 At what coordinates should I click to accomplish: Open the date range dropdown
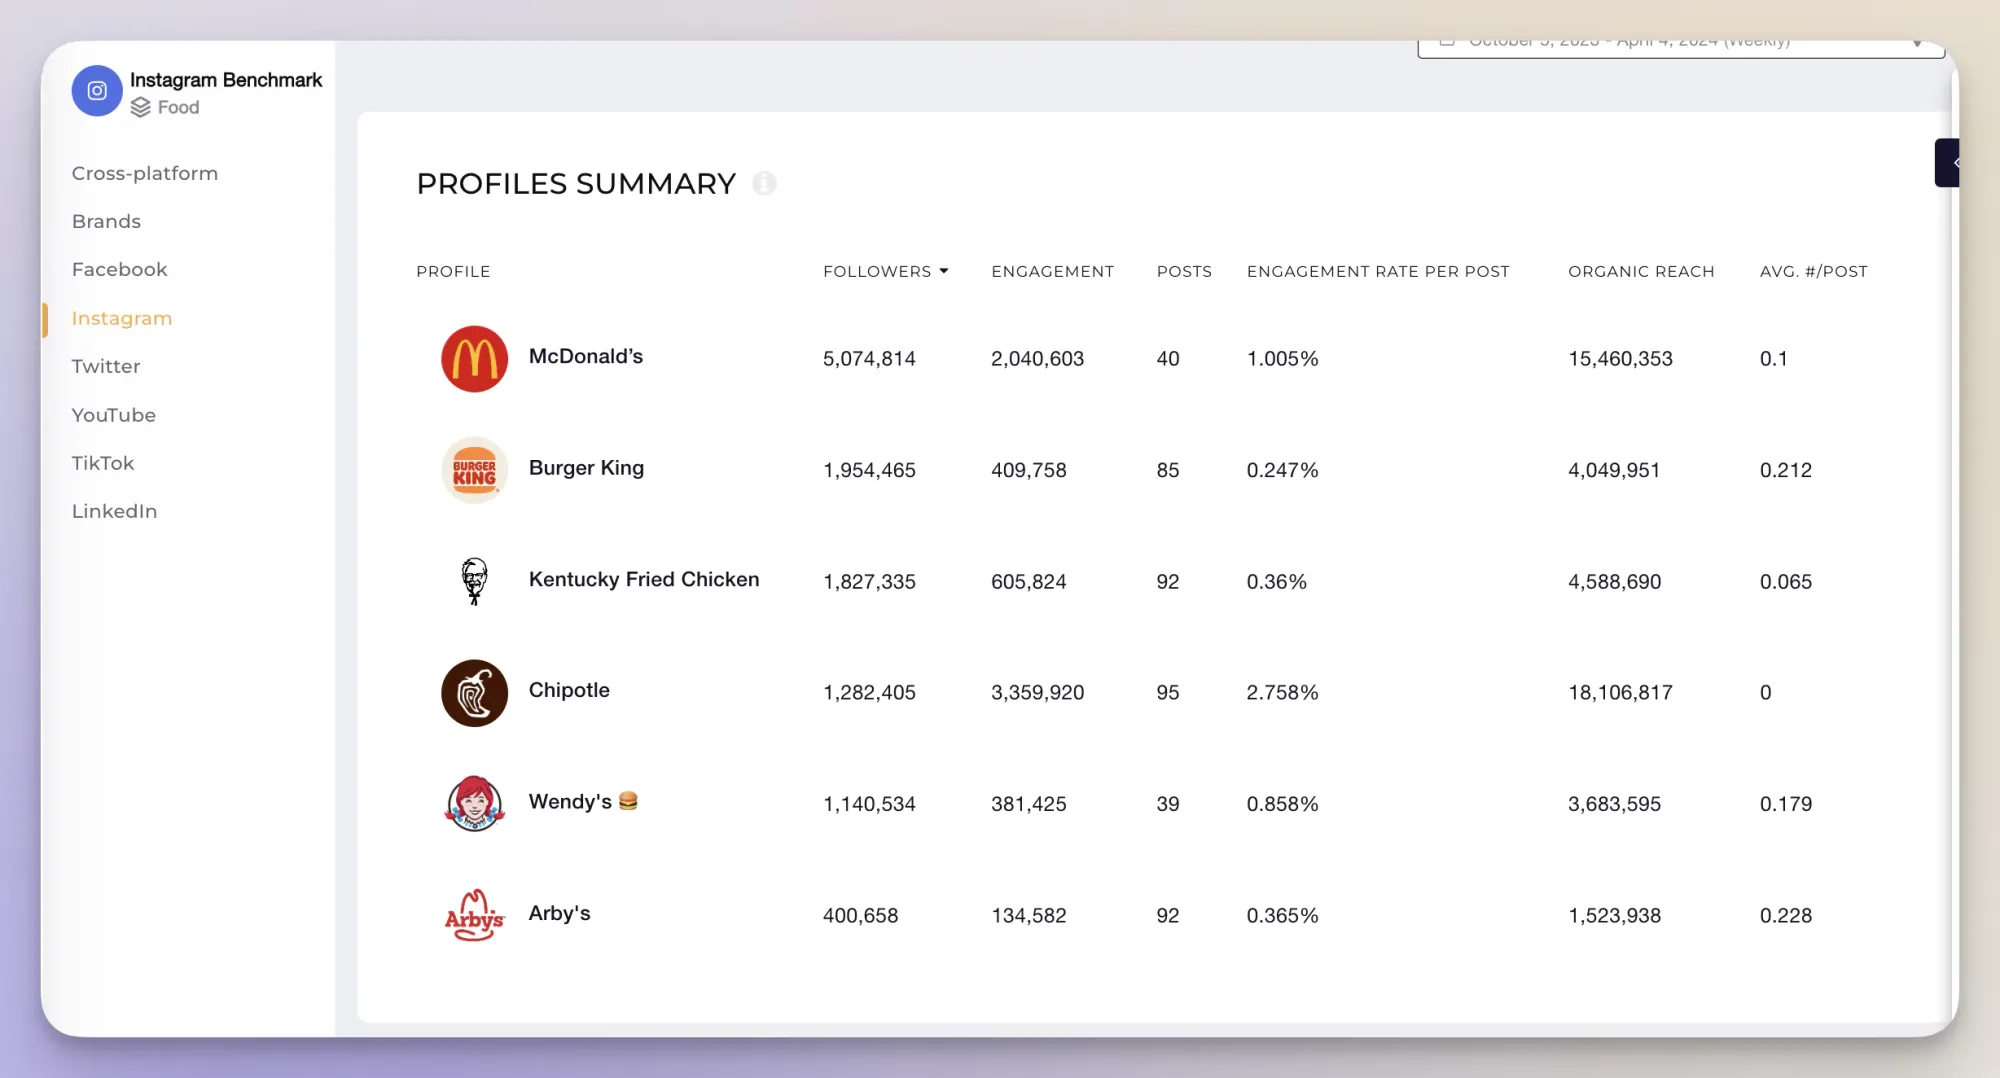click(1680, 48)
